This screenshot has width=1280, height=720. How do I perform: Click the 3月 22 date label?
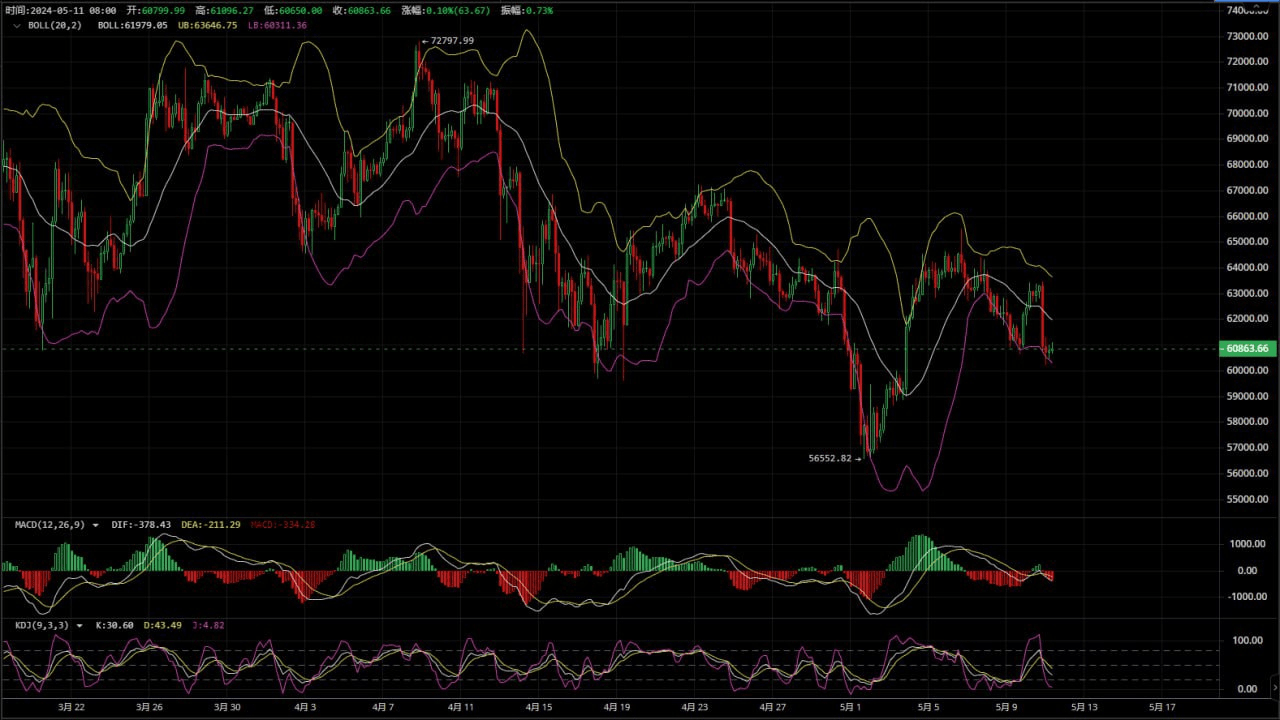point(71,707)
